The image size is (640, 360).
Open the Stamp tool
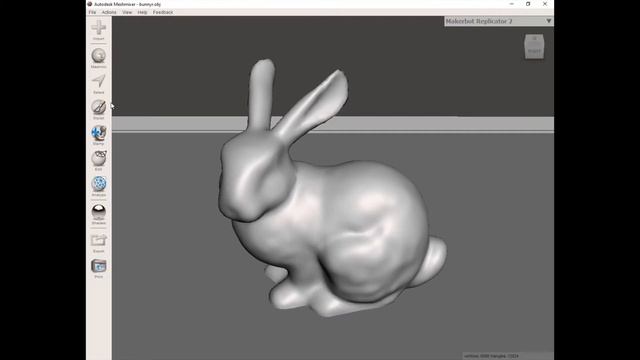[98, 133]
